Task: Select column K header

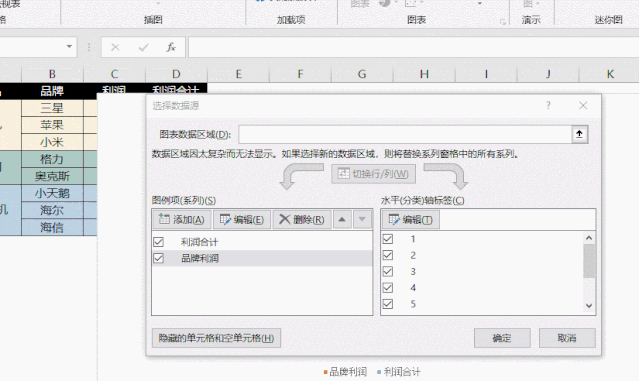Action: (x=610, y=74)
